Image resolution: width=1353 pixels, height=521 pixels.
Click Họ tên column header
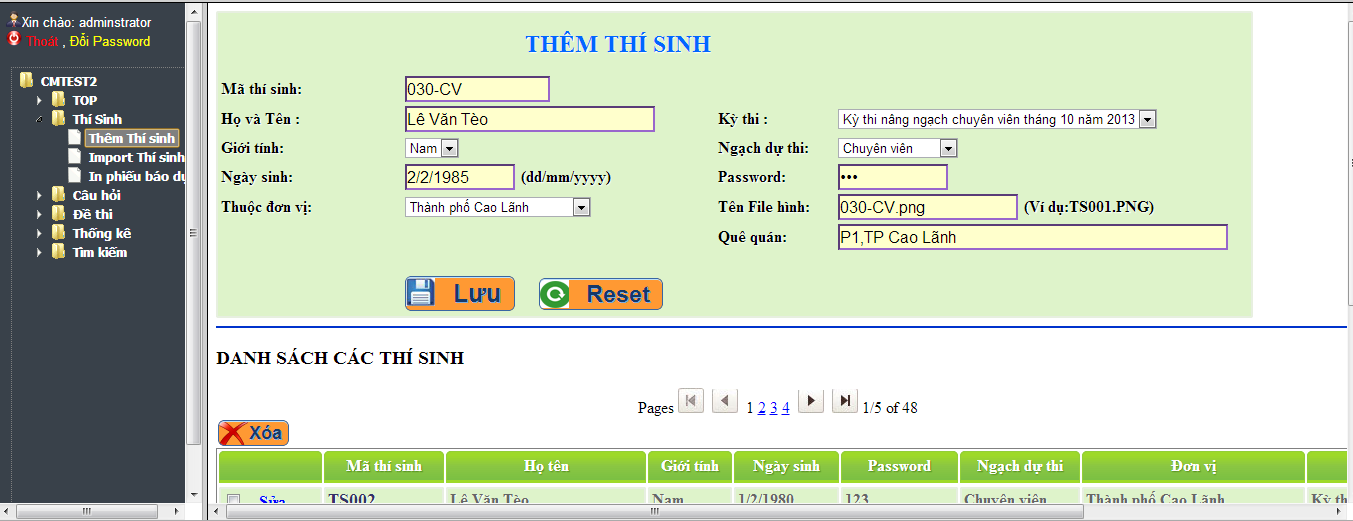click(x=546, y=466)
